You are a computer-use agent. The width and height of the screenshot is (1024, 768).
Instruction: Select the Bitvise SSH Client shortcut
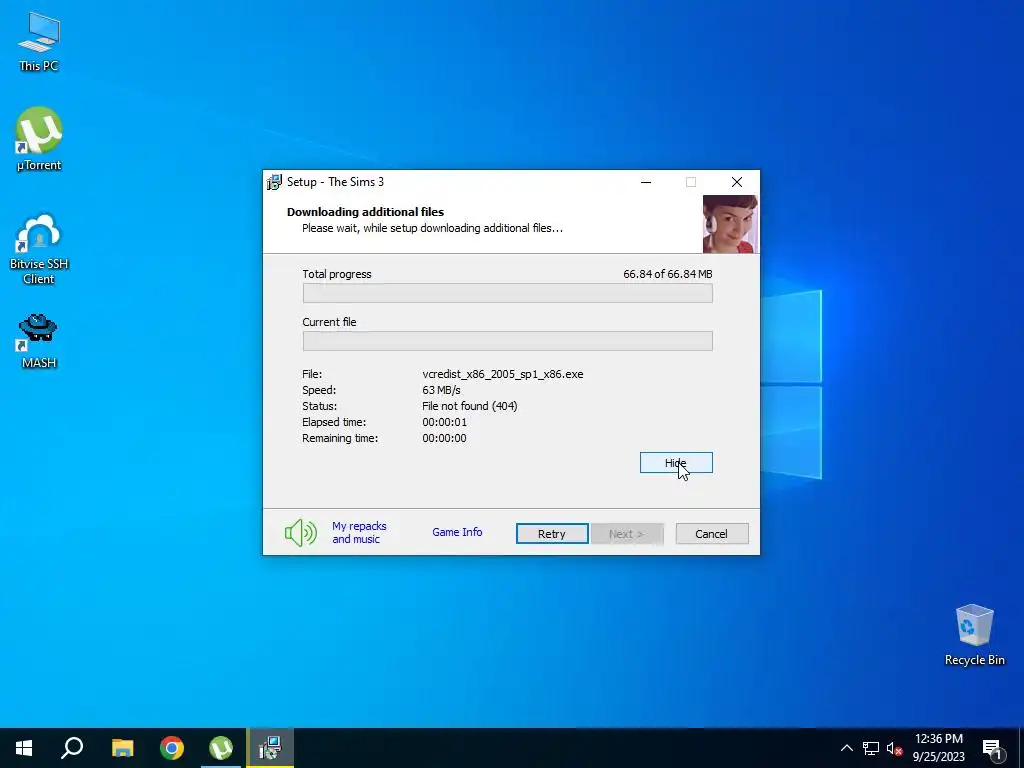tap(39, 249)
